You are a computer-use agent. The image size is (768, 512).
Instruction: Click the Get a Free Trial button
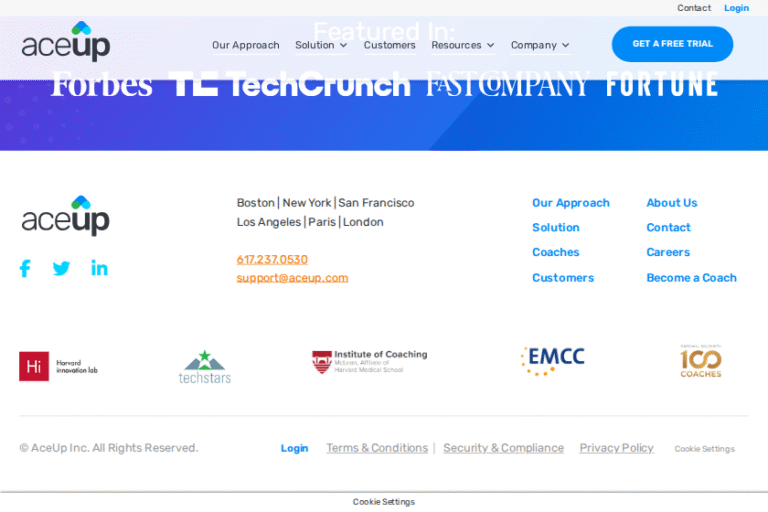672,44
